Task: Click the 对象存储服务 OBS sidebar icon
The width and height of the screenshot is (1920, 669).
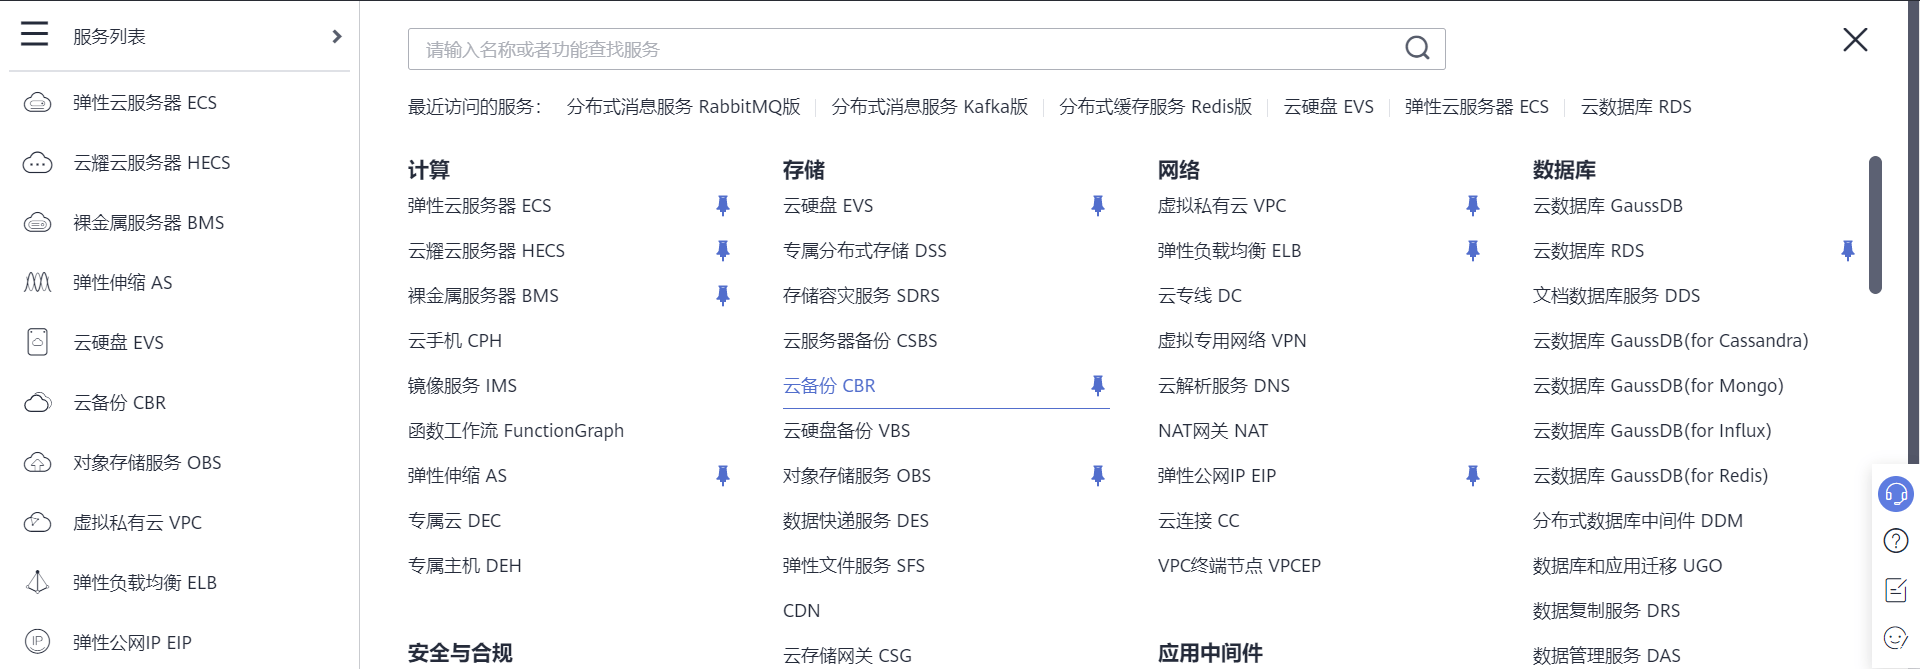Action: coord(37,462)
